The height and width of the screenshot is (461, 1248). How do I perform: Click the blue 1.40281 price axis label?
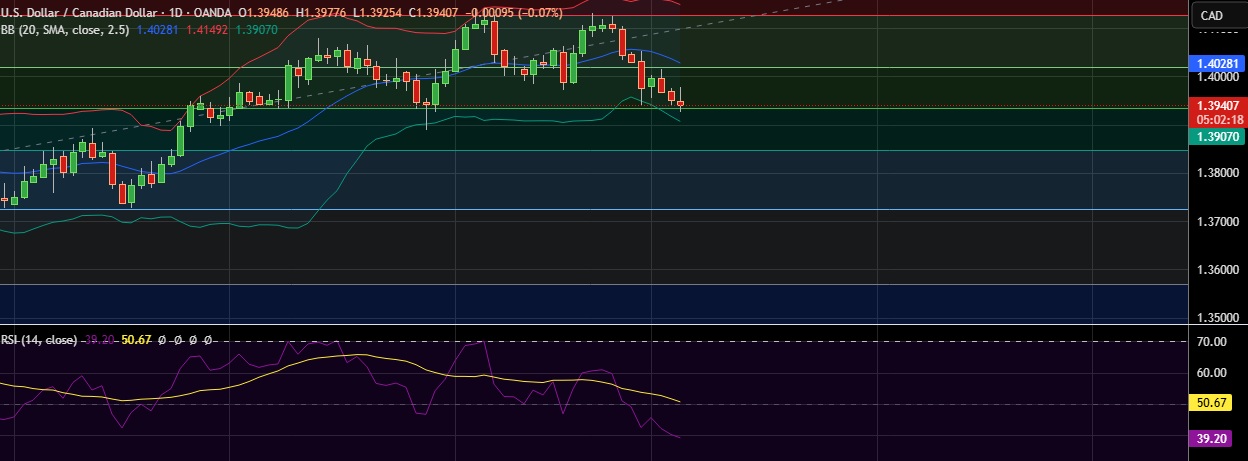pos(1218,63)
